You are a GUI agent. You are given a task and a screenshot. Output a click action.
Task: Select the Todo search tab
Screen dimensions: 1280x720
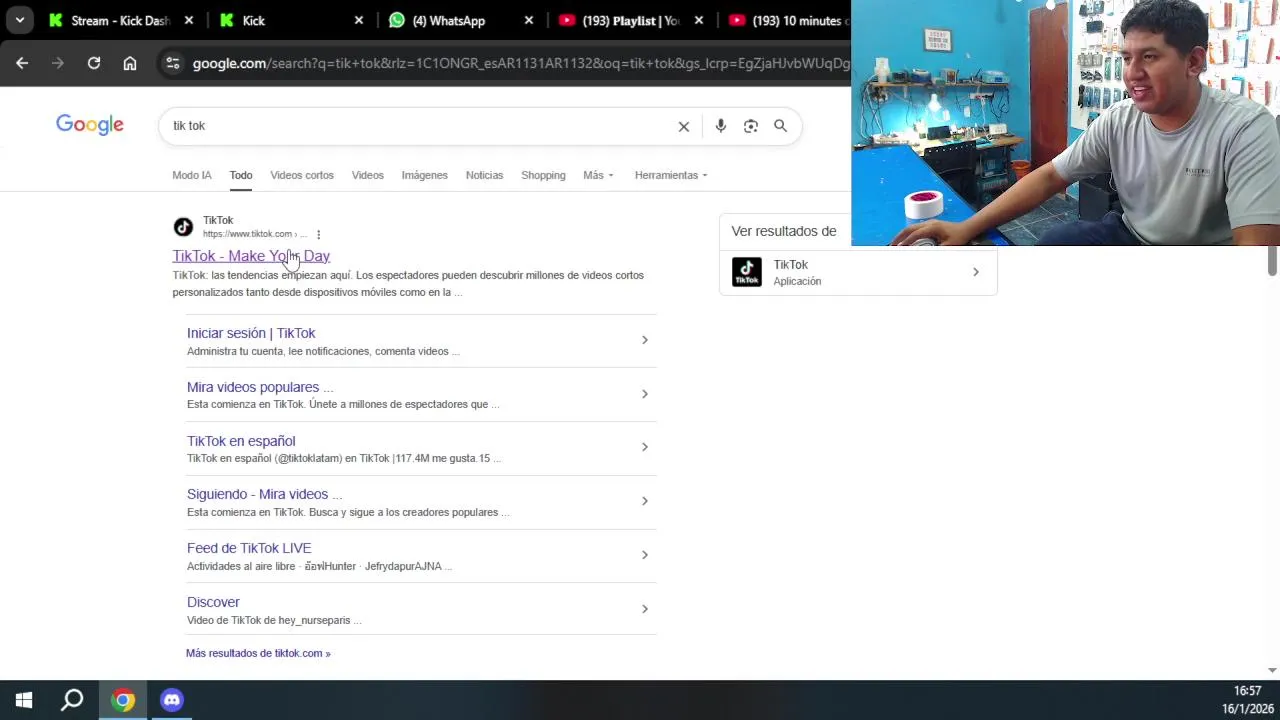(x=241, y=175)
